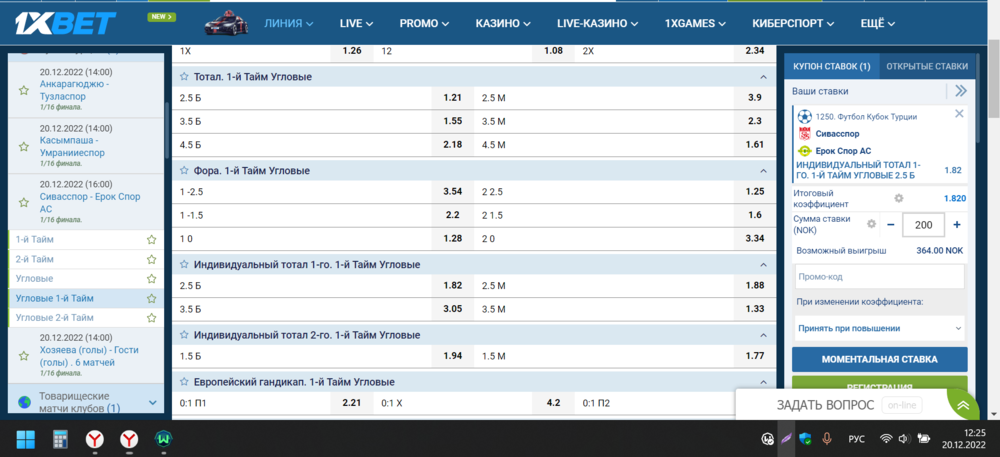Screen dimensions: 1000x457
Task: Open Сумма ставки gear settings
Action: [872, 224]
